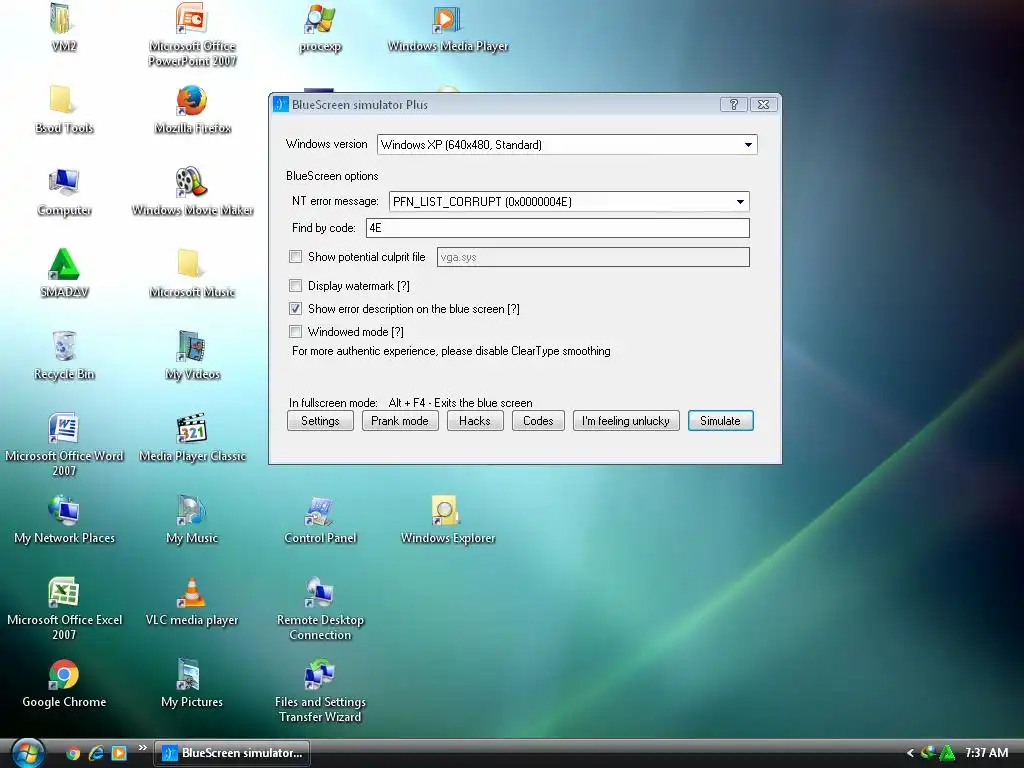Open the Codes button

click(538, 421)
